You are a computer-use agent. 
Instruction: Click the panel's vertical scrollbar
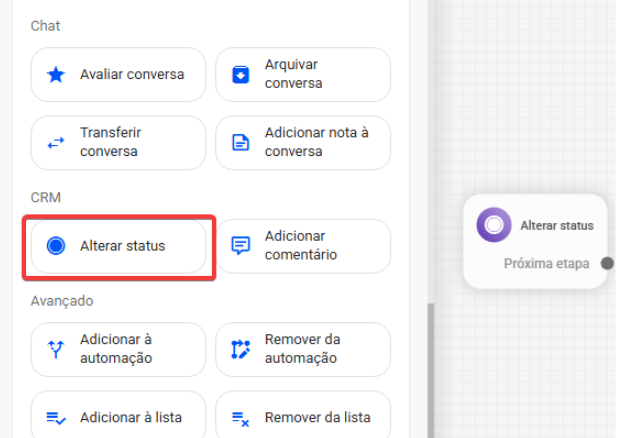pyautogui.click(x=431, y=371)
